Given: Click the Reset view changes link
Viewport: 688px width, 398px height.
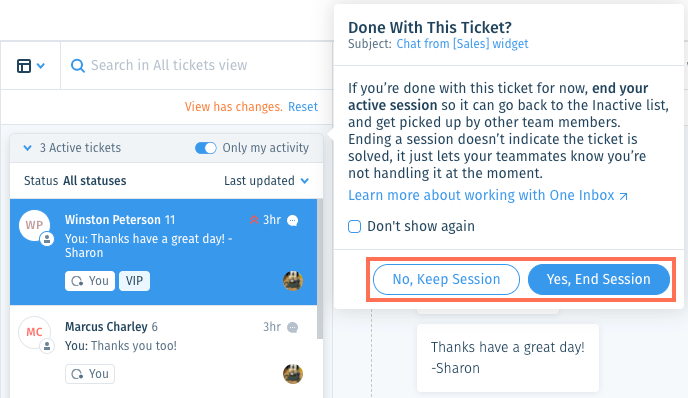Looking at the screenshot, I should [303, 107].
